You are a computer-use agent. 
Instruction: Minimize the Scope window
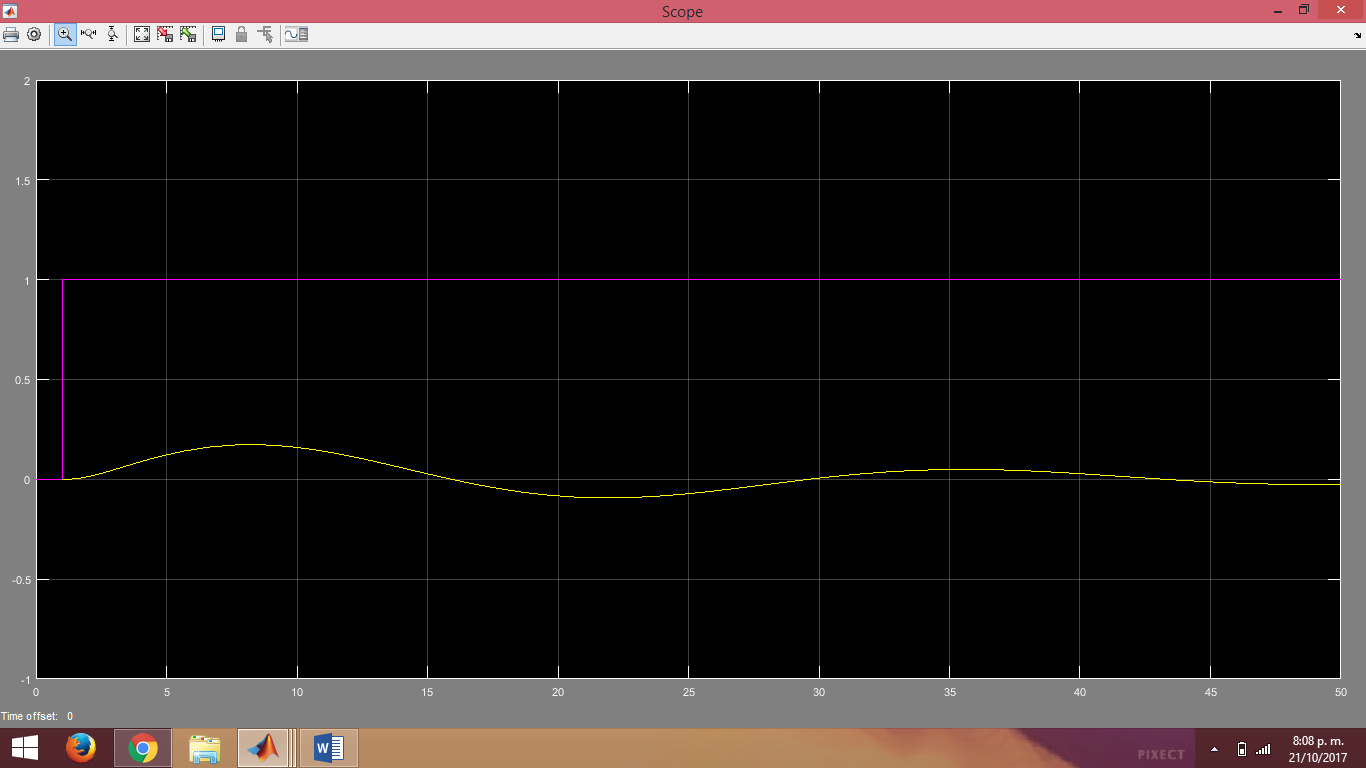1278,10
